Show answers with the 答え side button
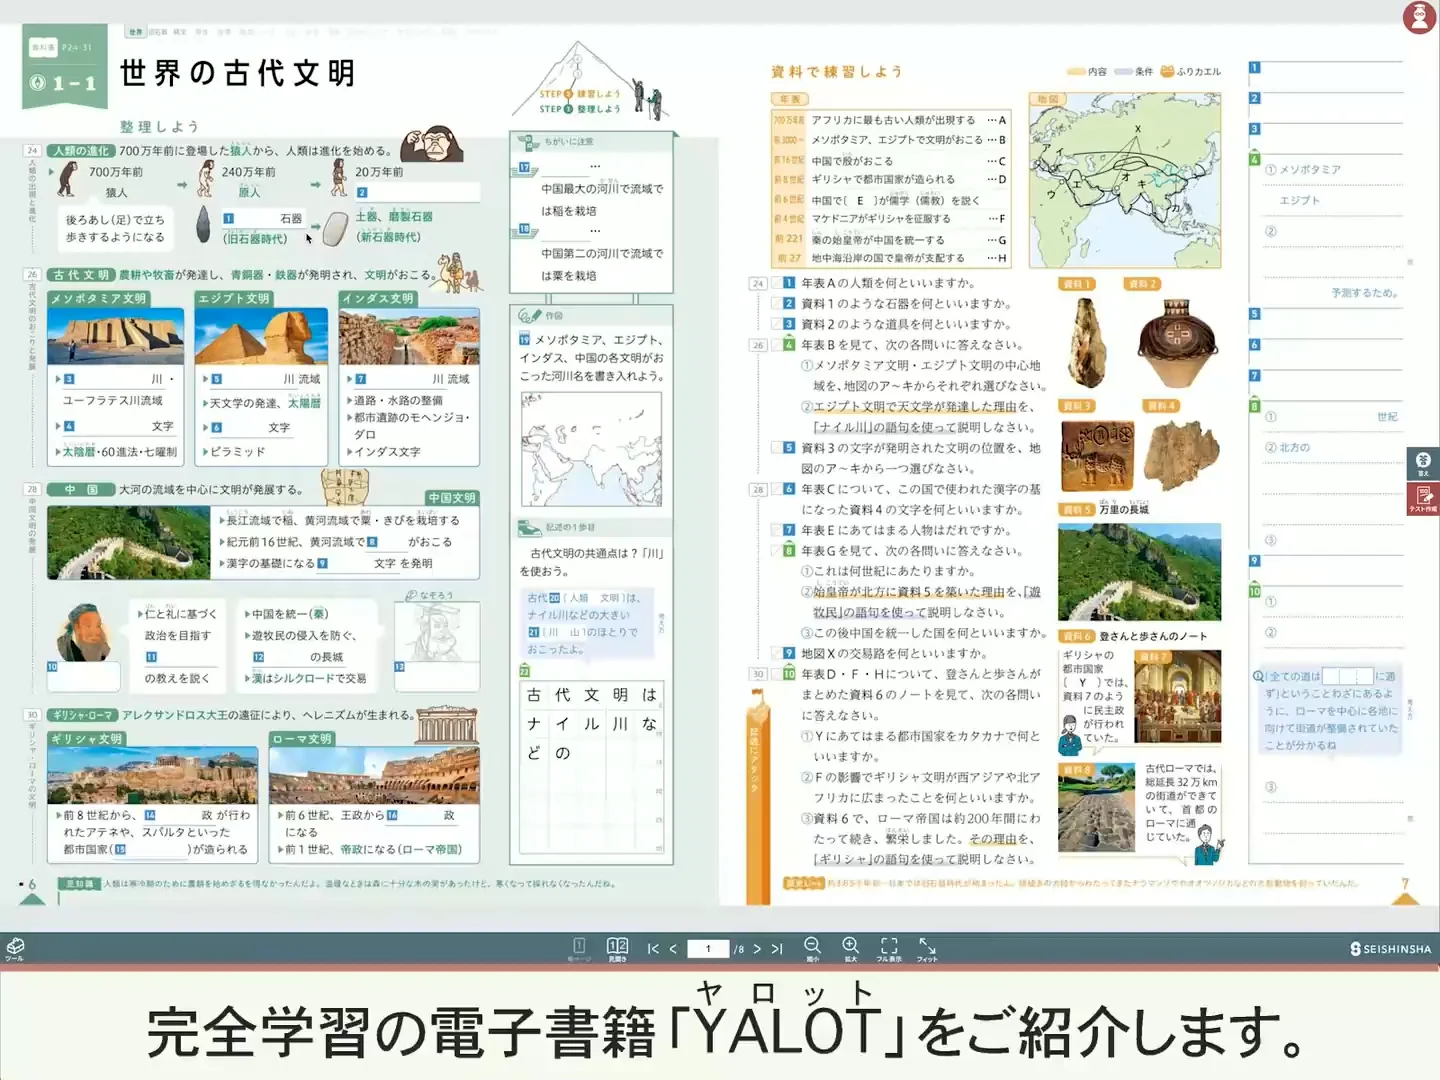The height and width of the screenshot is (1080, 1440). [1423, 463]
